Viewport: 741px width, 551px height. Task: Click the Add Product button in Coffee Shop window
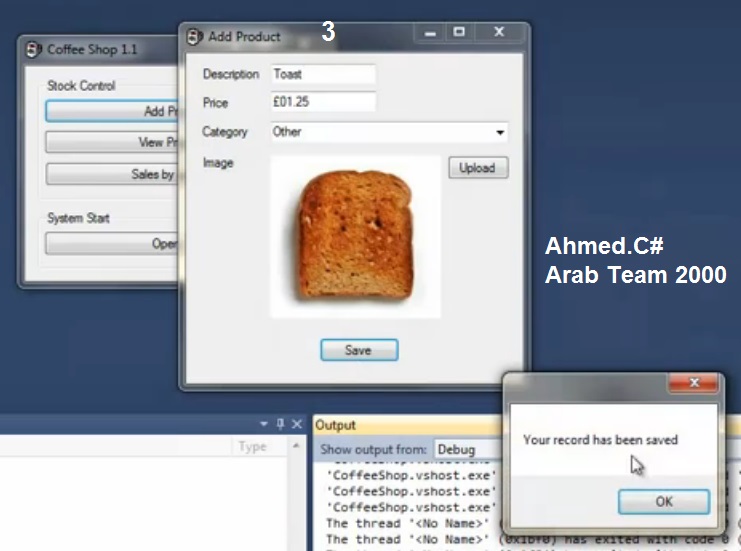pyautogui.click(x=112, y=111)
